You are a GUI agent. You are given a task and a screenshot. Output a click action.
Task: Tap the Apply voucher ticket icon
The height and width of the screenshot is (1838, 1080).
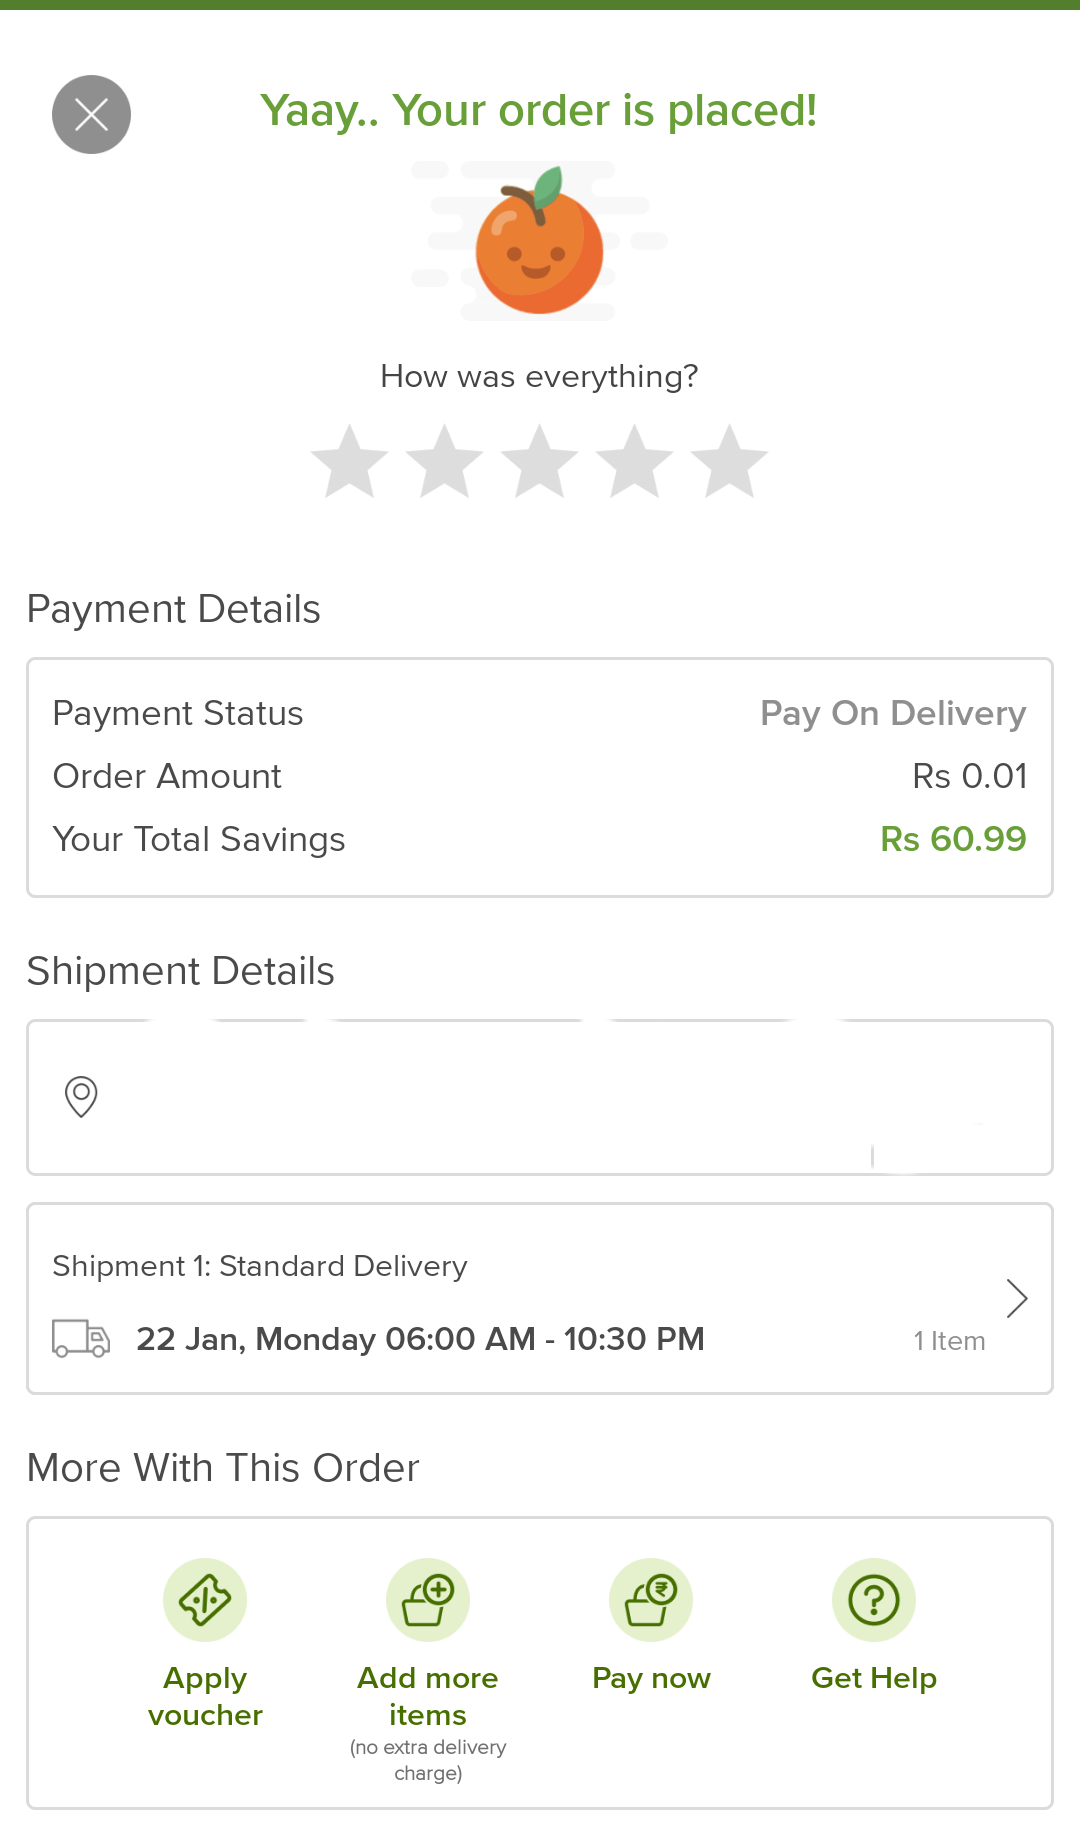(205, 1600)
